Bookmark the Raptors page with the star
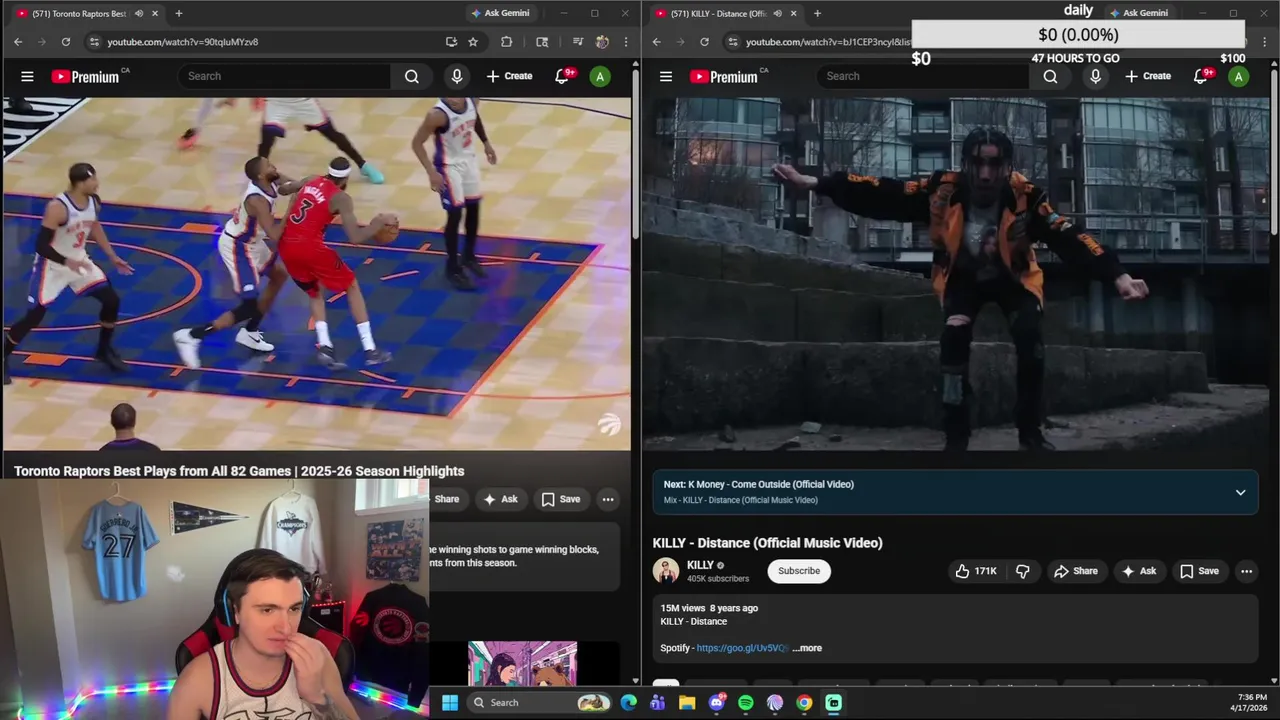 pyautogui.click(x=473, y=42)
